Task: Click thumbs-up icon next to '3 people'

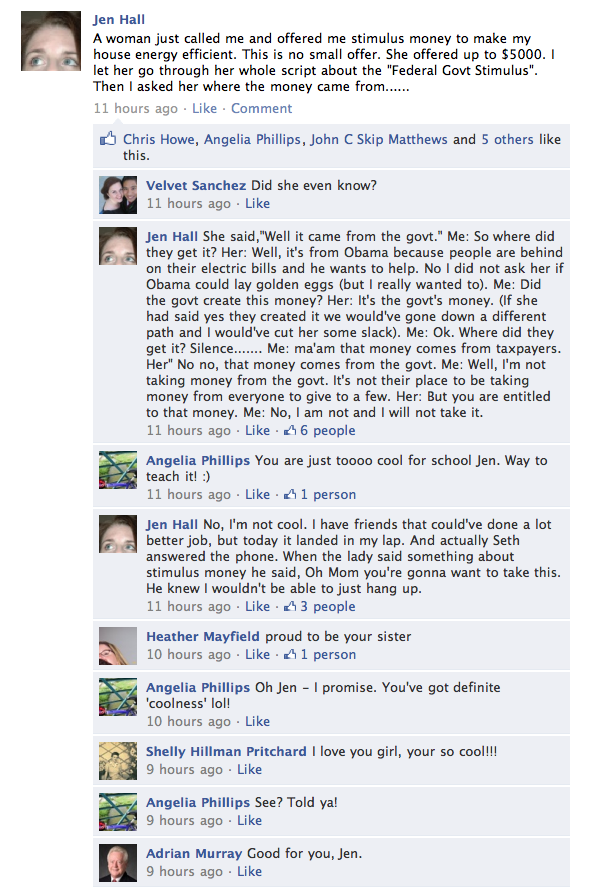Action: 290,607
